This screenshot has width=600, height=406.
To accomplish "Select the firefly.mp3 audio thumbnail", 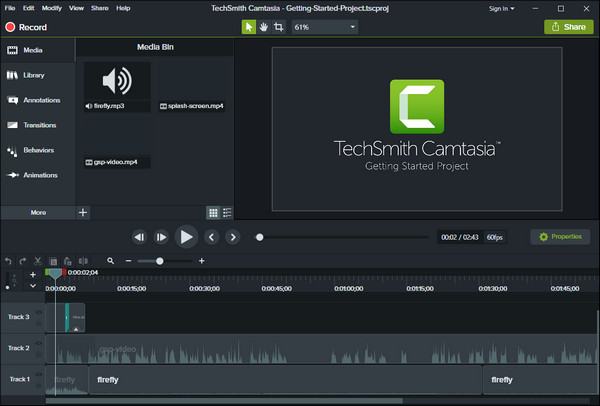I will click(117, 86).
